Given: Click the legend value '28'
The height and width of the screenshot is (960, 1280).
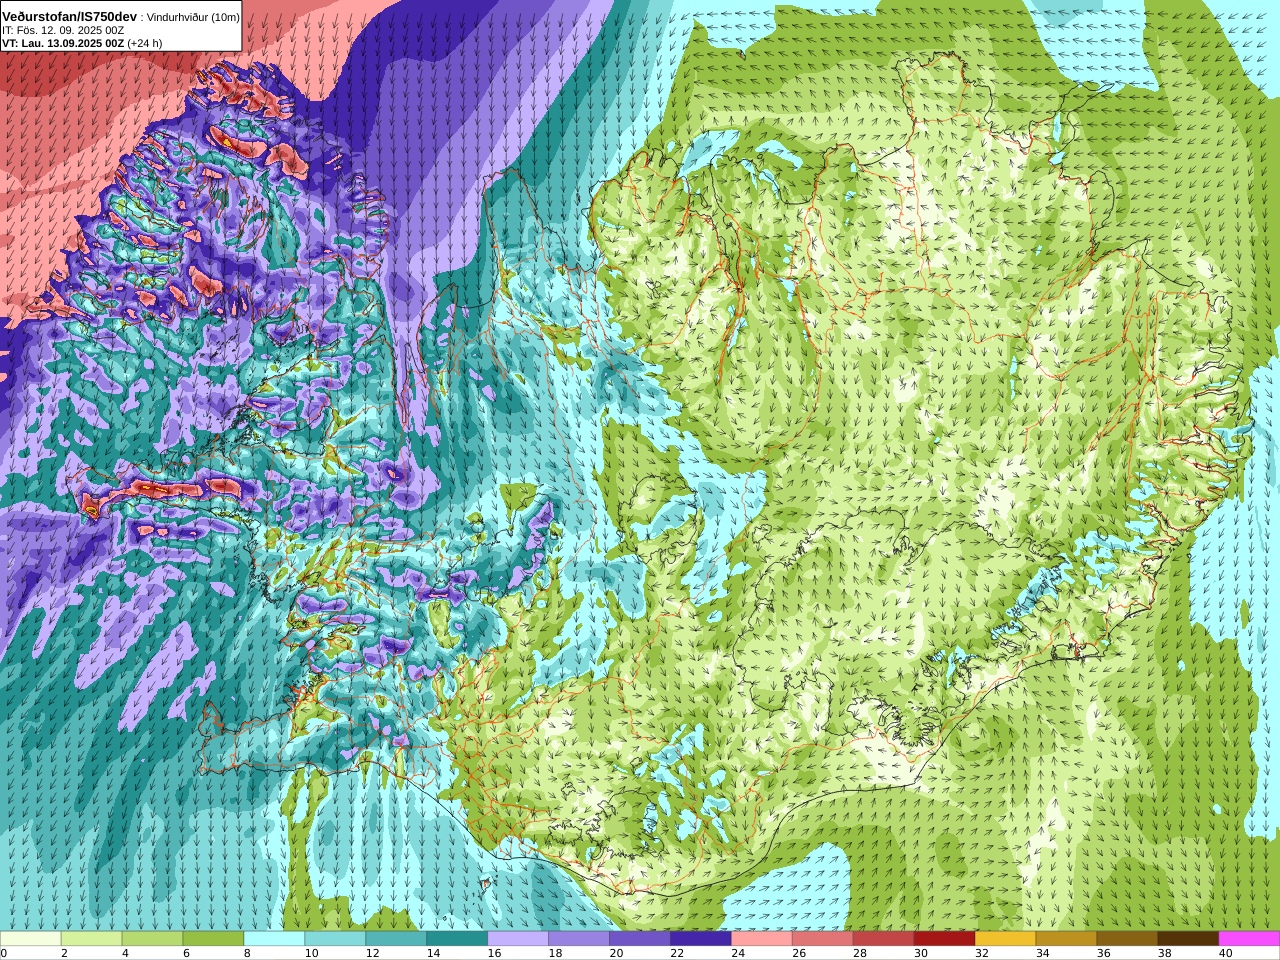Looking at the screenshot, I should click(x=860, y=954).
